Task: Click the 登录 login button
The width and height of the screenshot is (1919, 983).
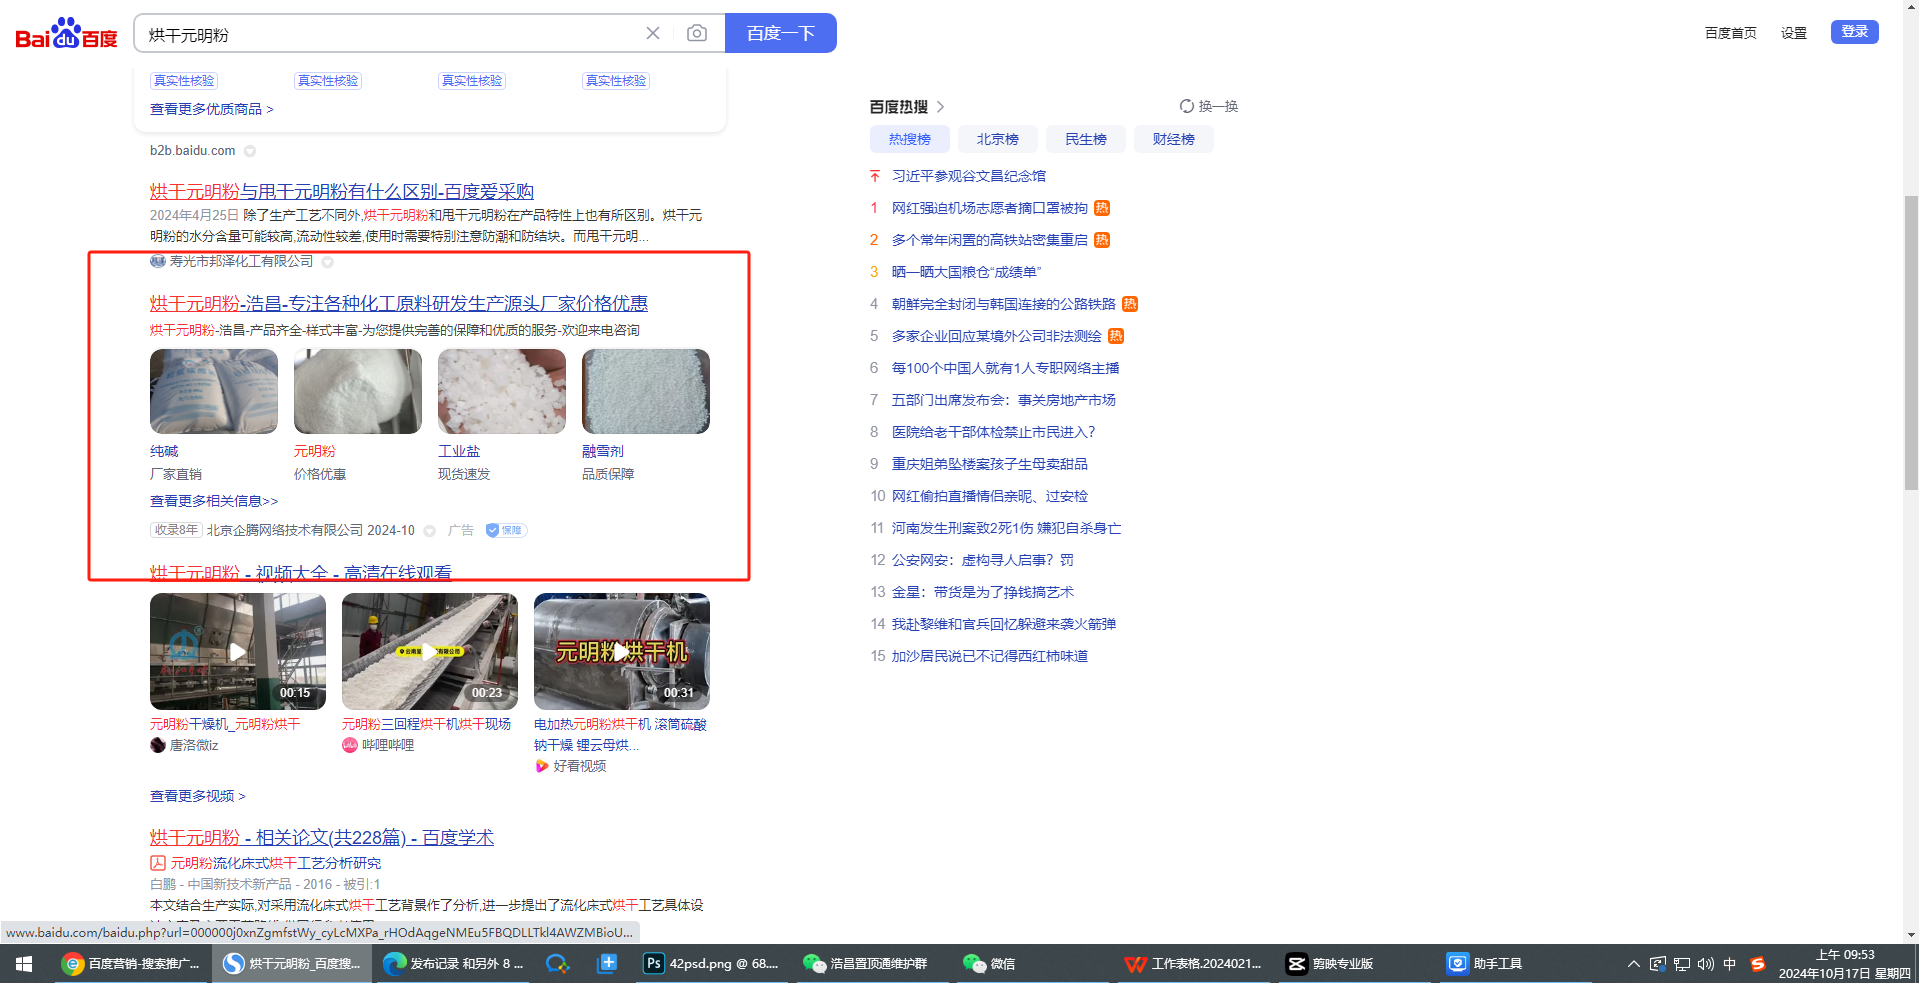Action: click(1855, 32)
